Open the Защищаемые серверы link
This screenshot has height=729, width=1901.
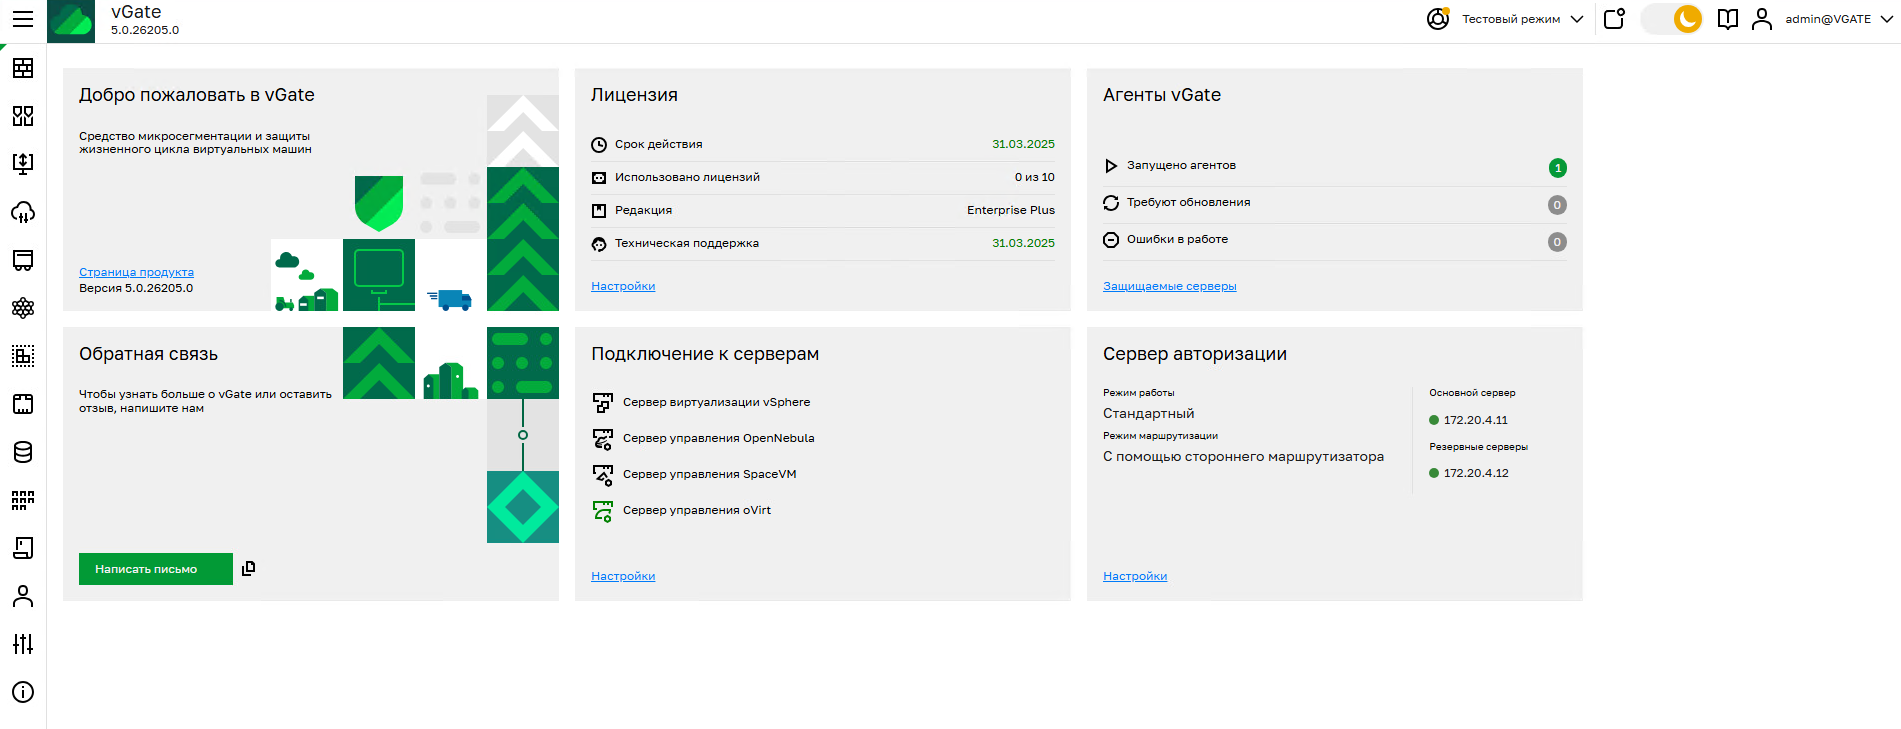pos(1169,286)
